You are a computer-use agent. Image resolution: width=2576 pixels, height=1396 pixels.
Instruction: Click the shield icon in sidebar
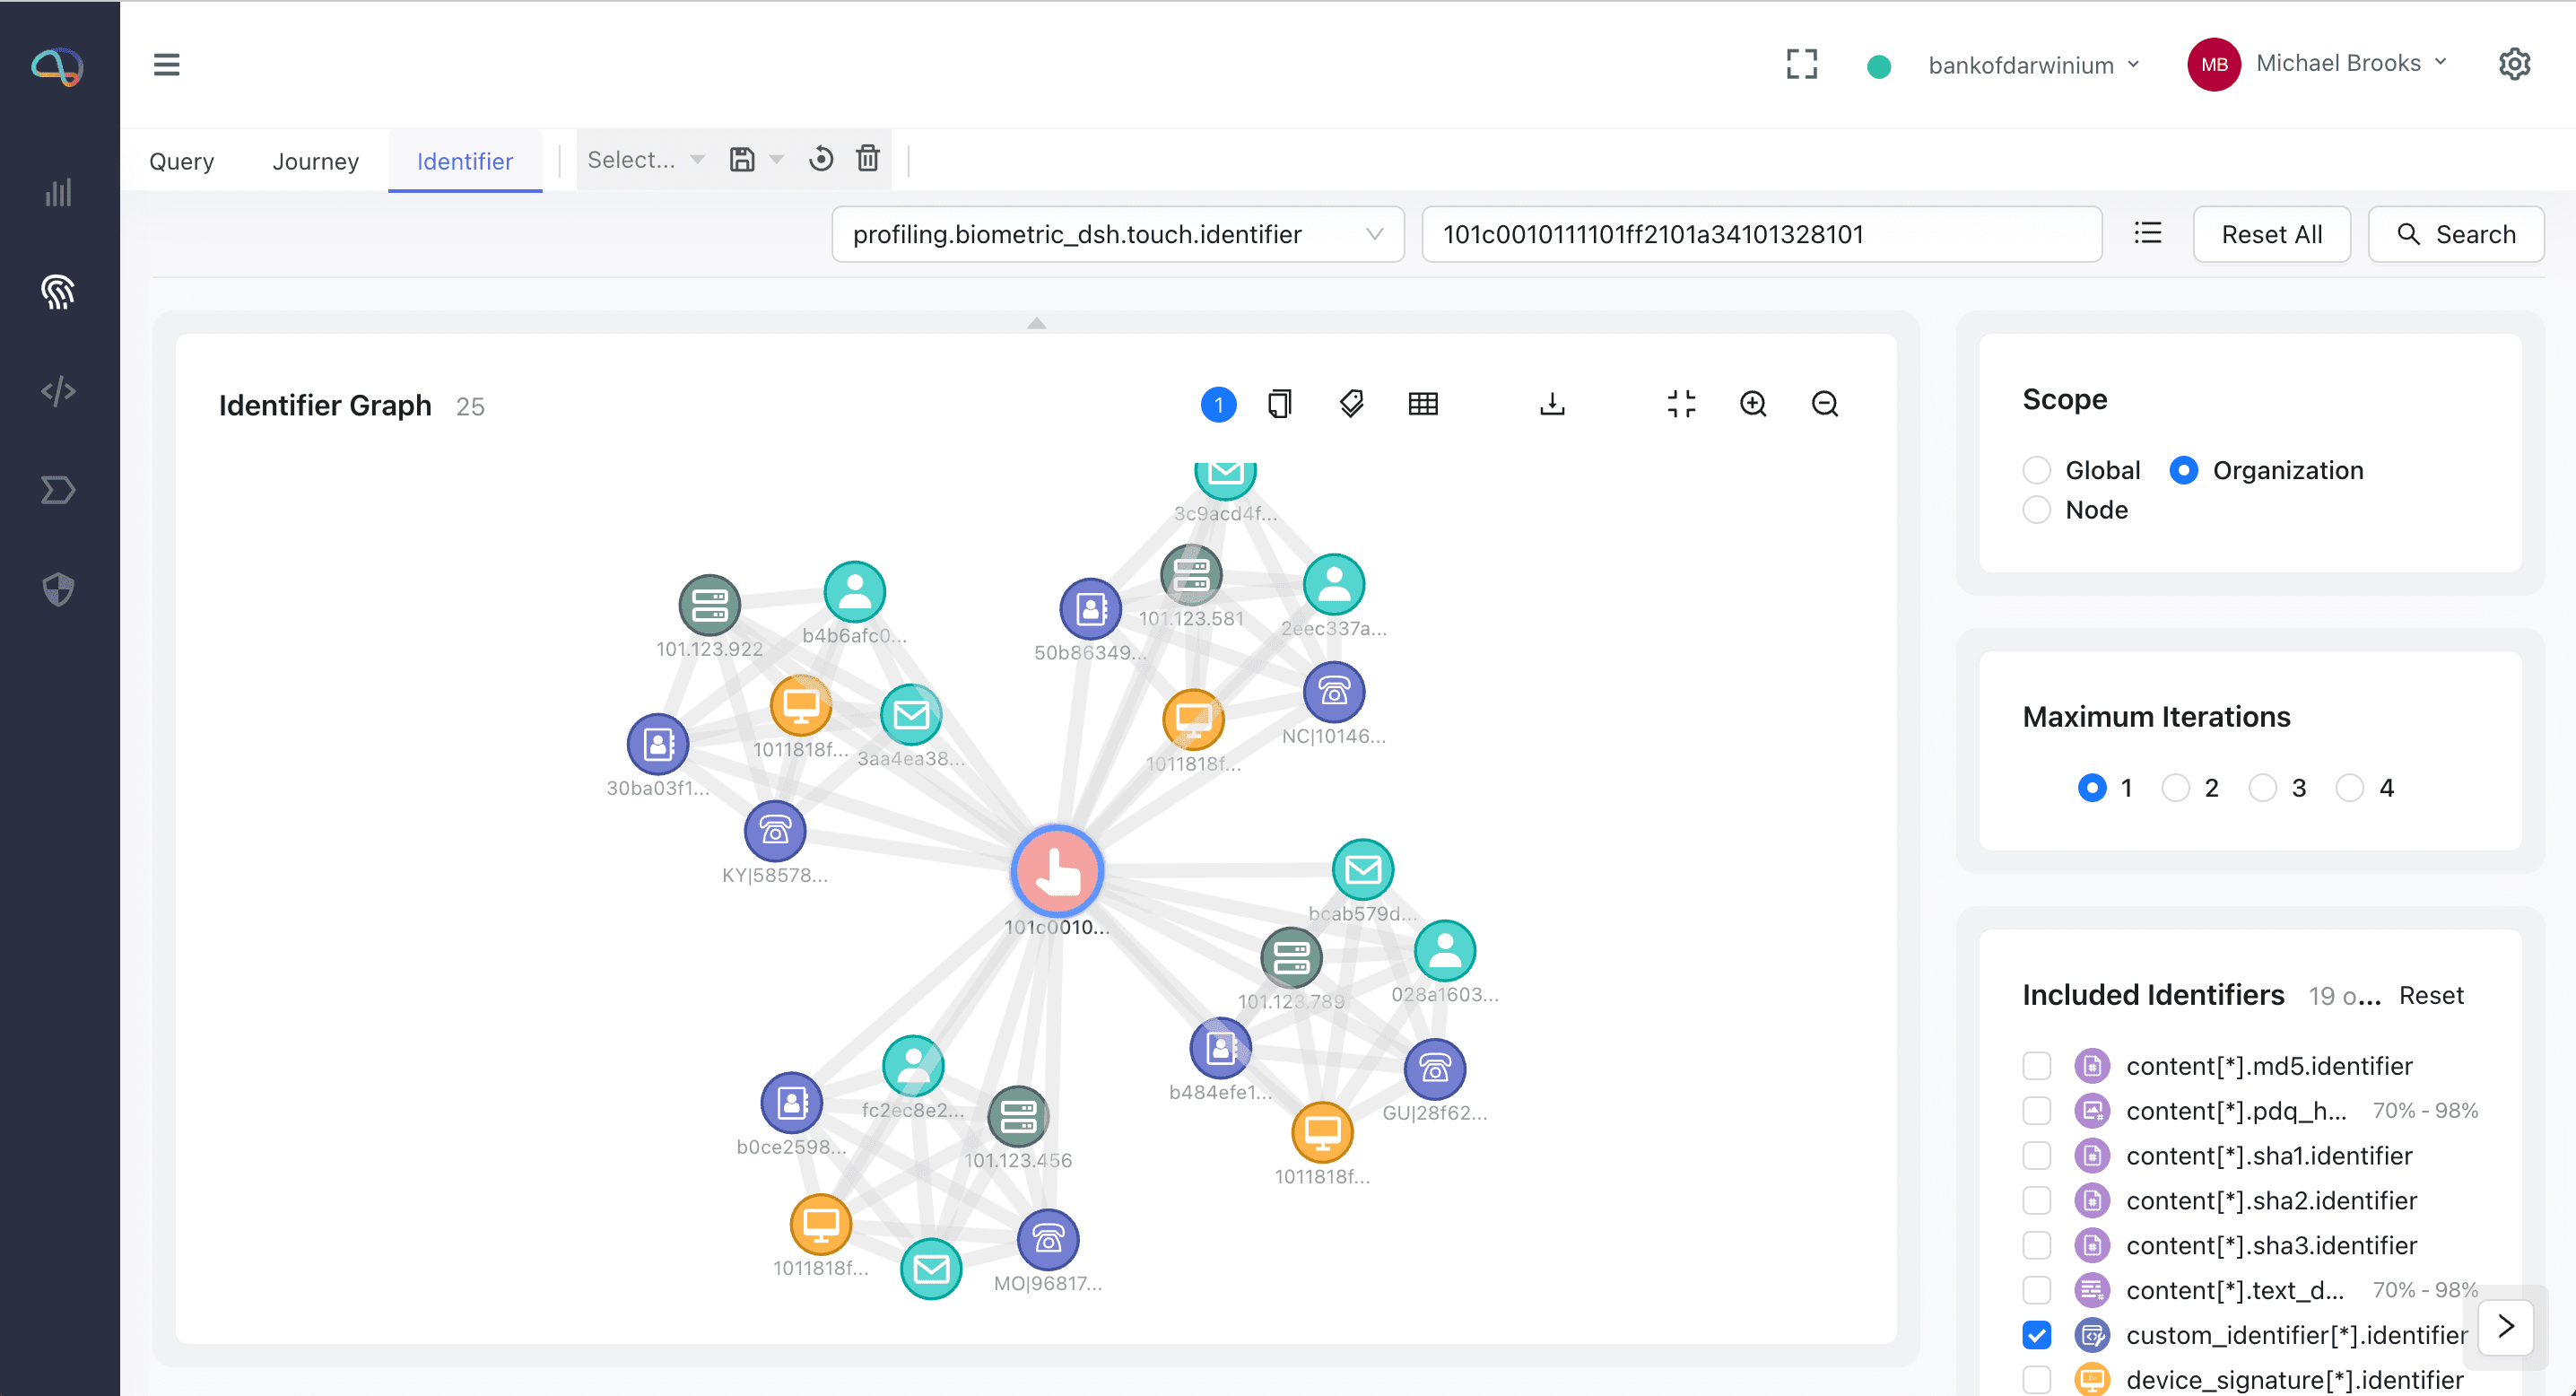[x=58, y=589]
